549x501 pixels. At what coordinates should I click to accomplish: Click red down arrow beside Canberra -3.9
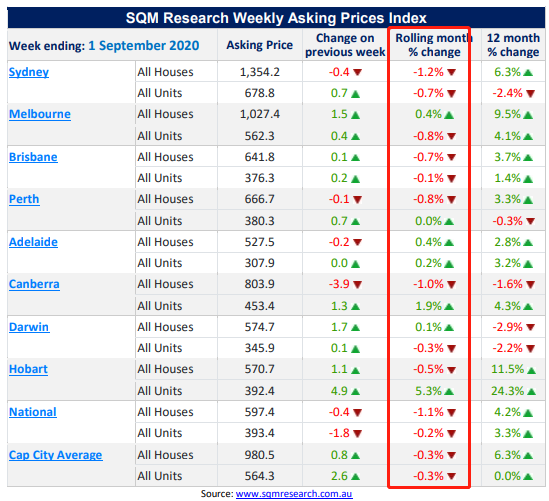click(x=357, y=284)
